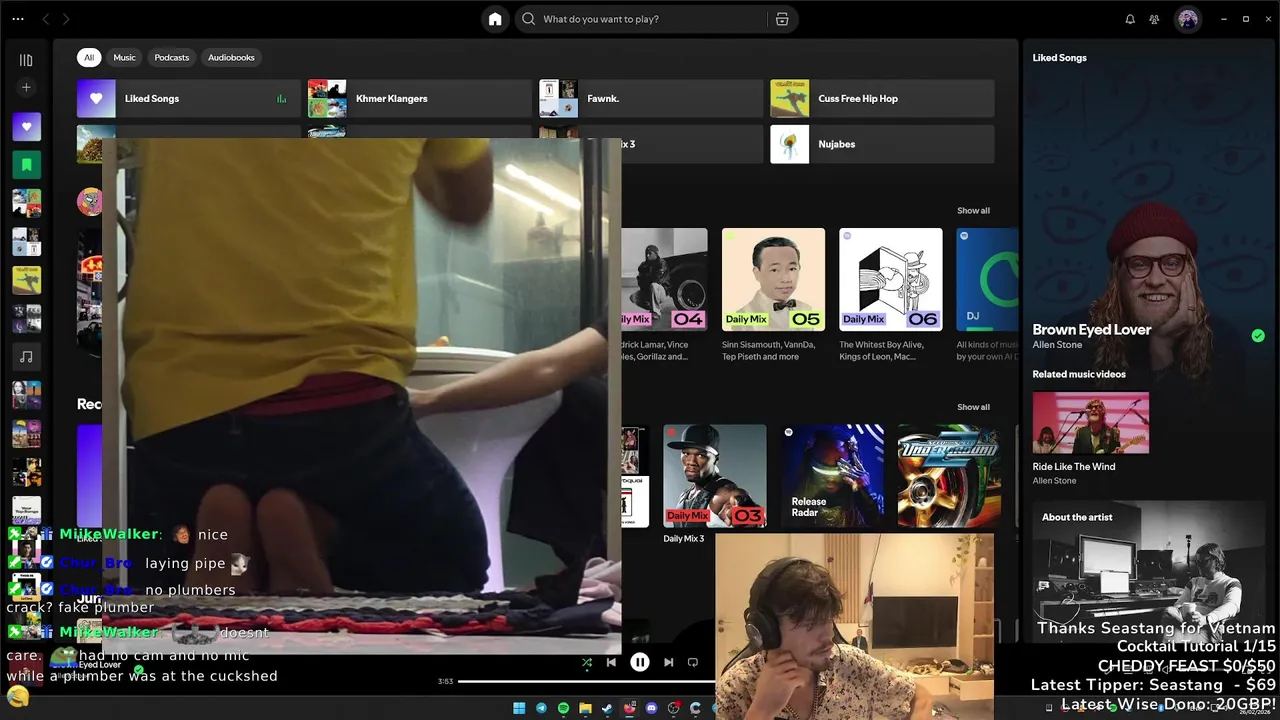Screen dimensions: 1280x720
Task: Go to Spotify Home via house icon
Action: coord(495,19)
